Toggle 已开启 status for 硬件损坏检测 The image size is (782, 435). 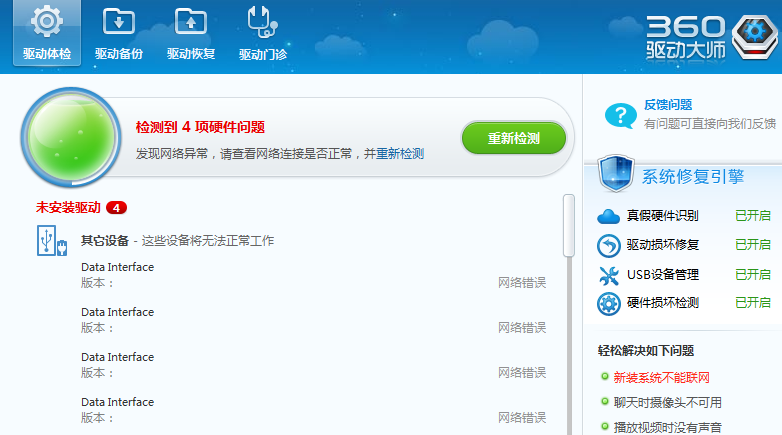[753, 302]
